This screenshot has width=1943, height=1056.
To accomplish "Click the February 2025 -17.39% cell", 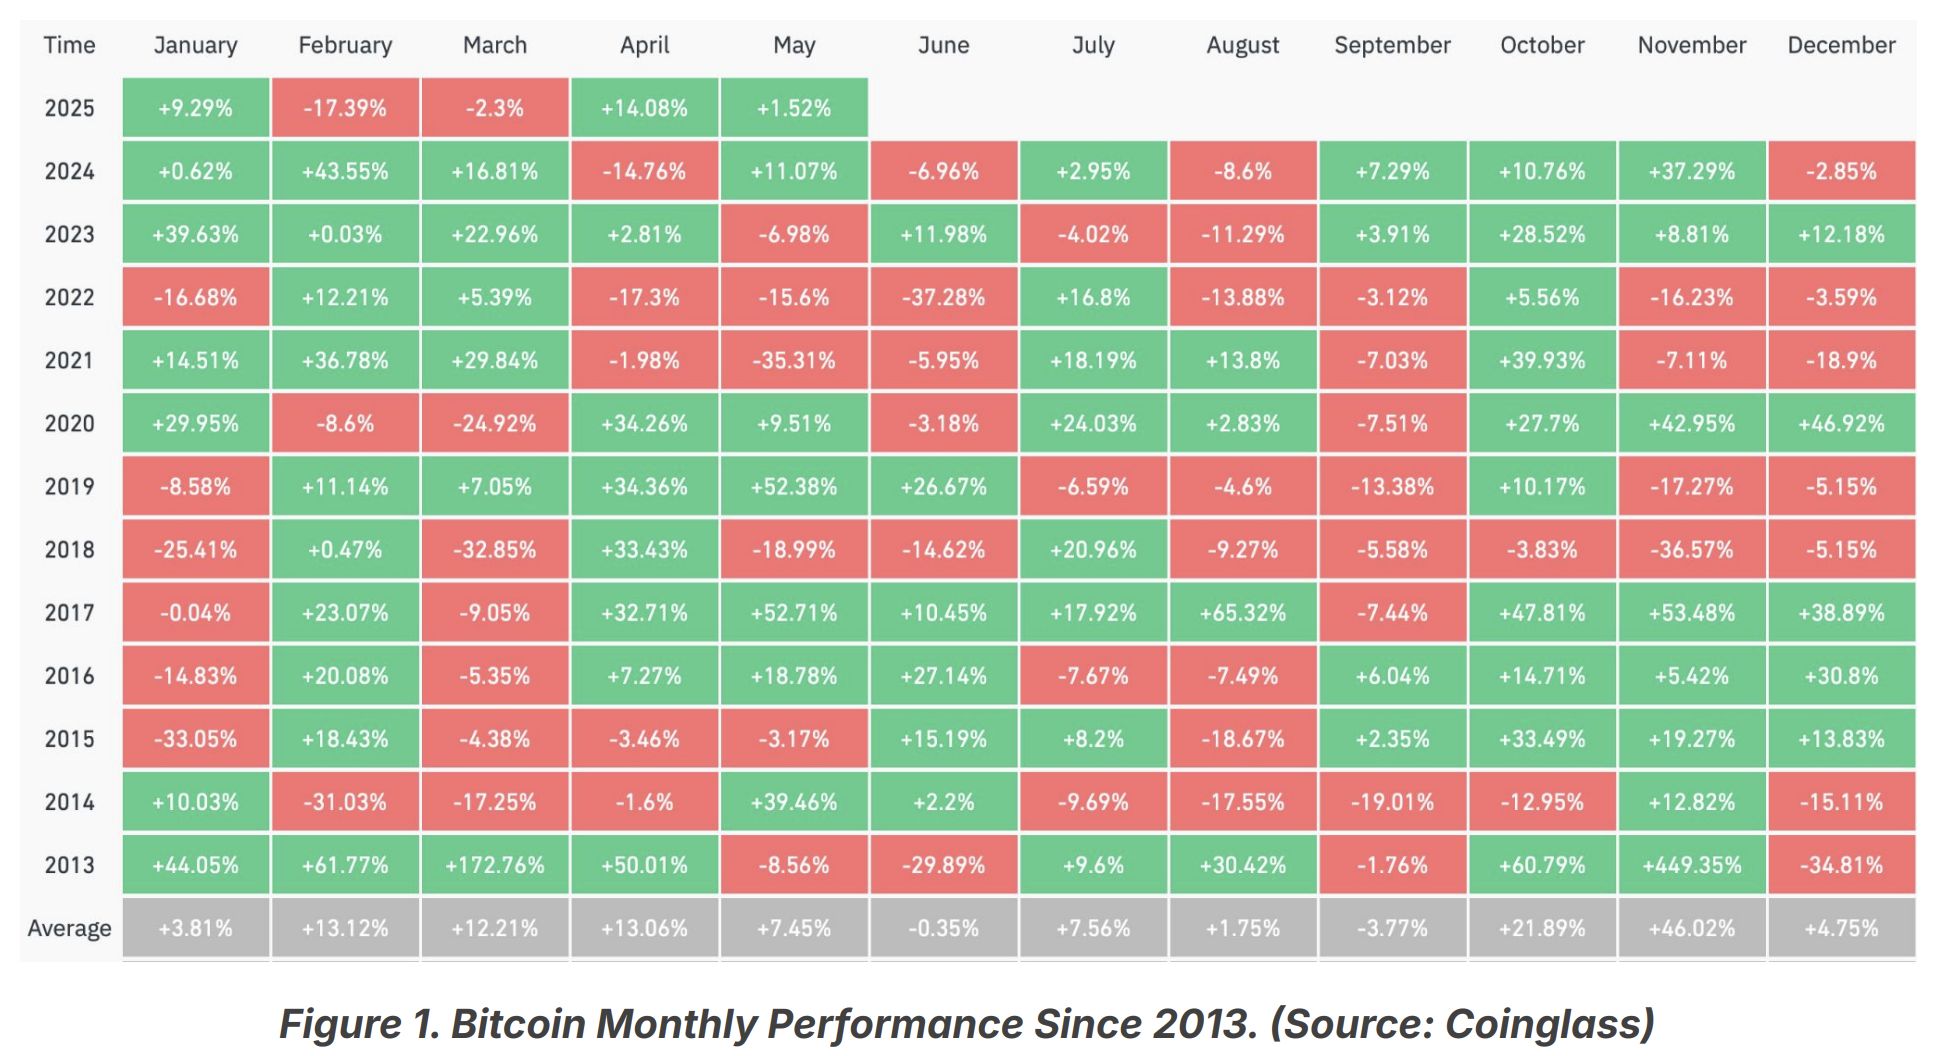I will 345,108.
